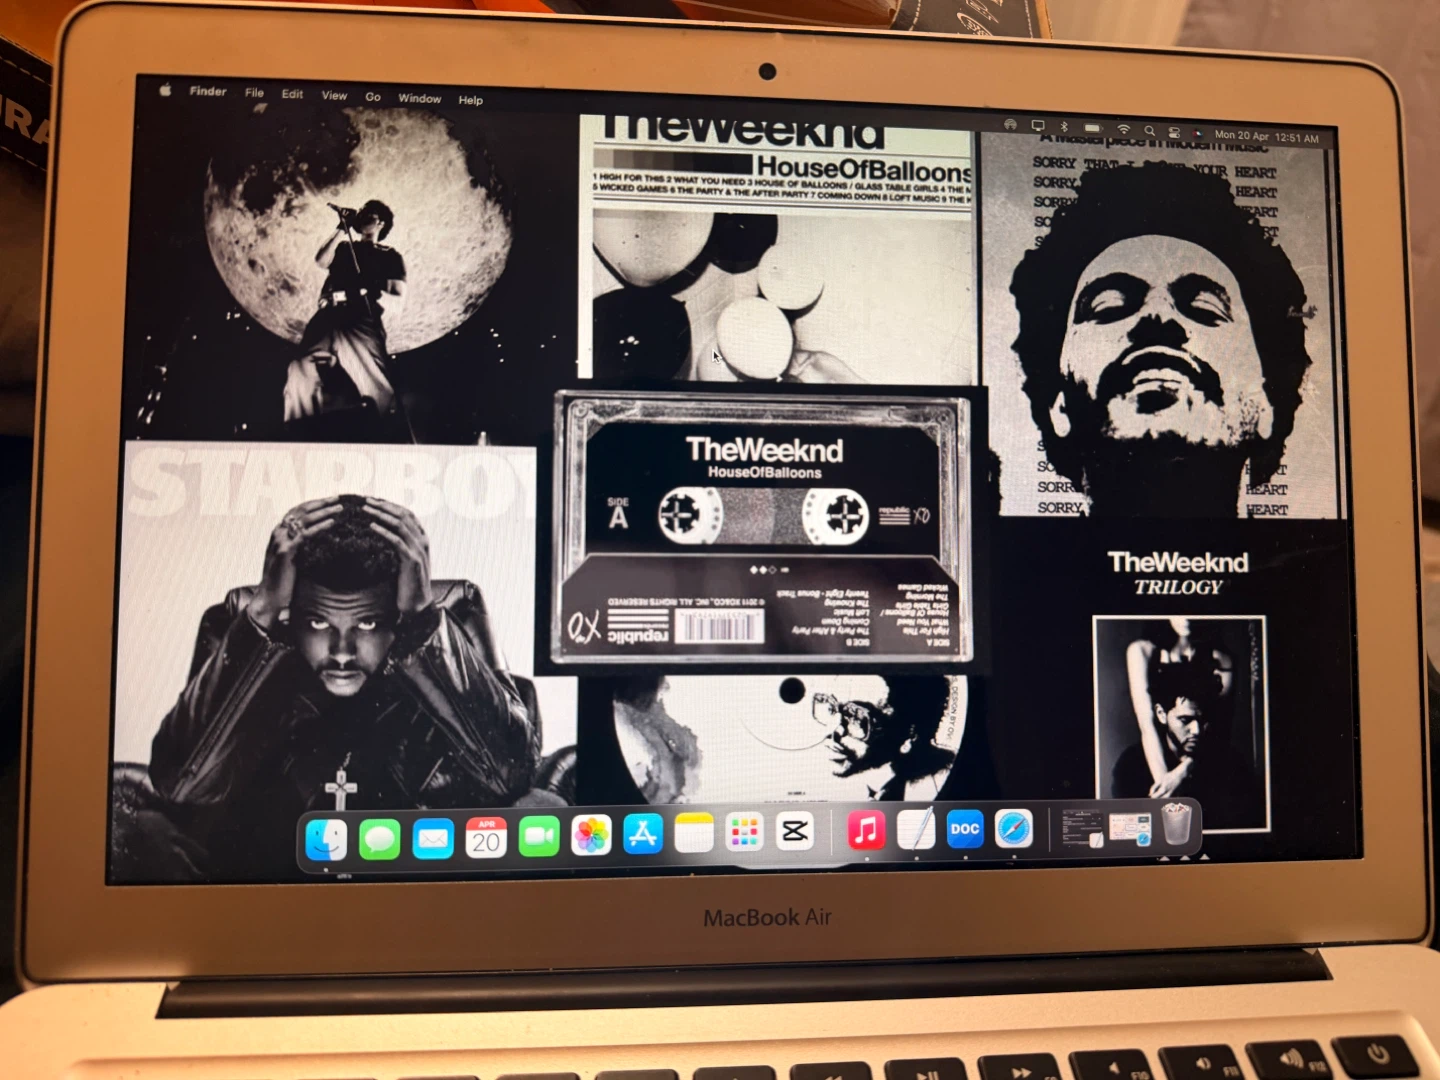
Task: Launch Safari from the Dock
Action: pyautogui.click(x=1014, y=828)
